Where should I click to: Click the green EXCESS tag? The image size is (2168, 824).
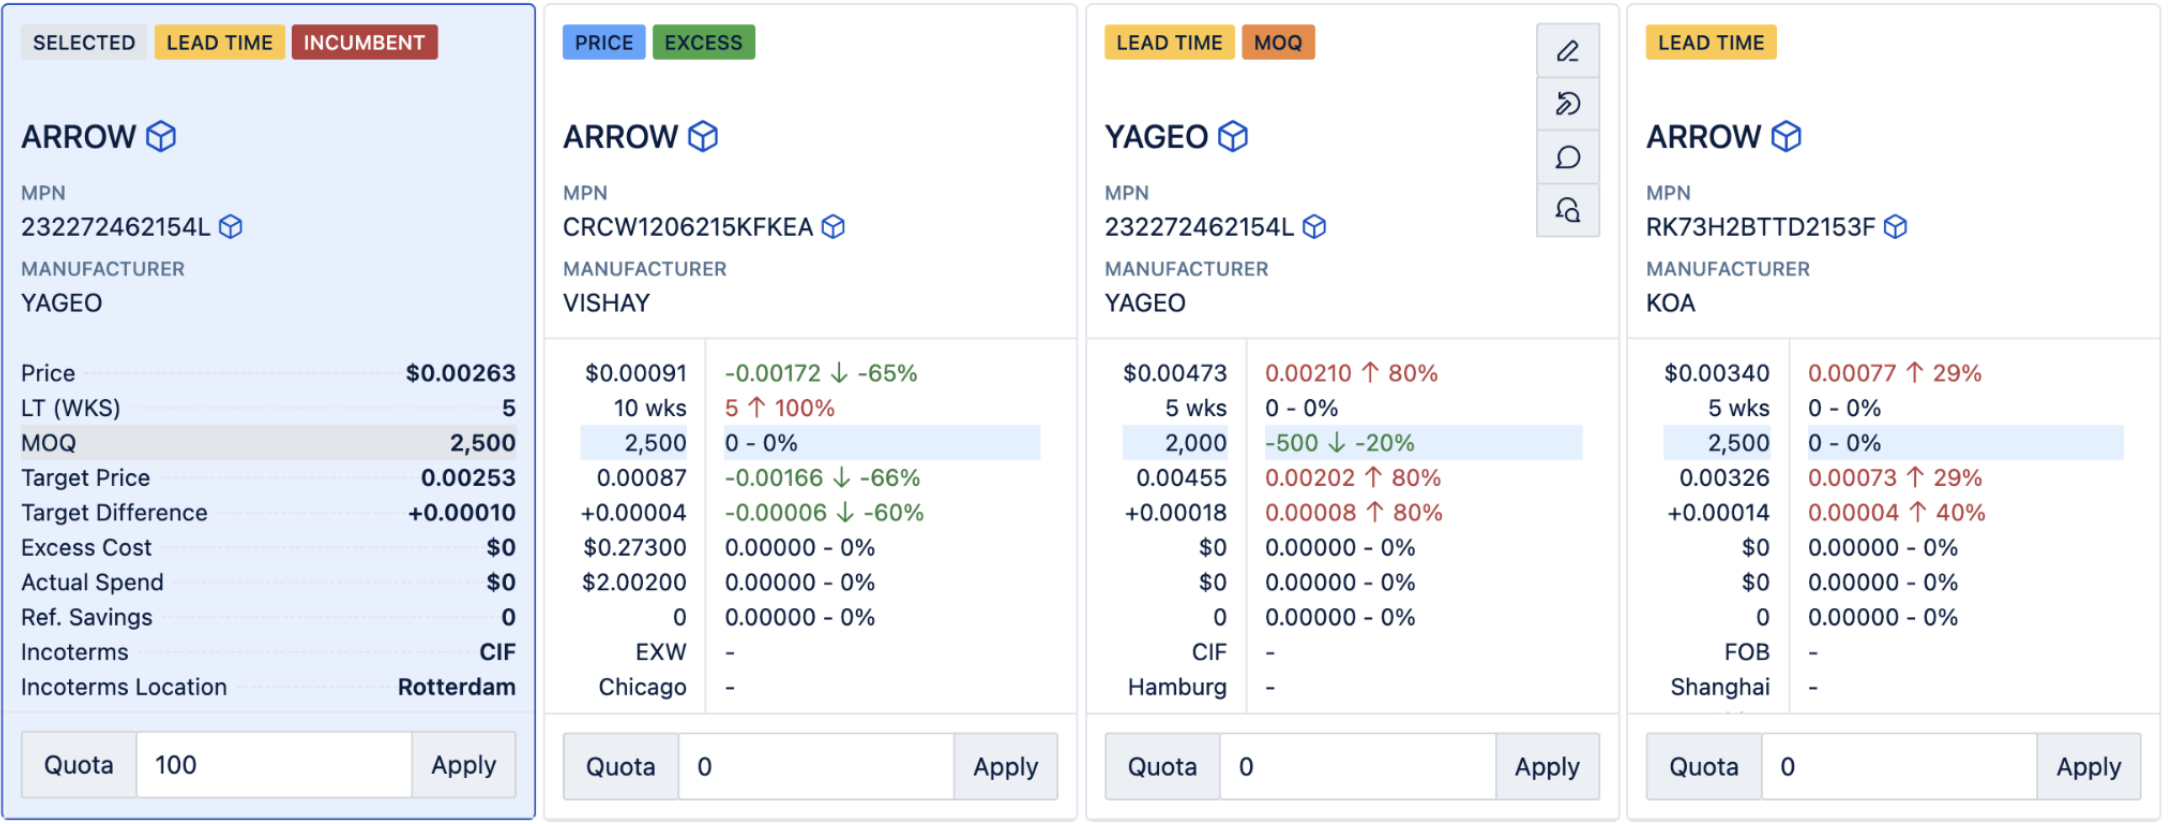[x=704, y=42]
